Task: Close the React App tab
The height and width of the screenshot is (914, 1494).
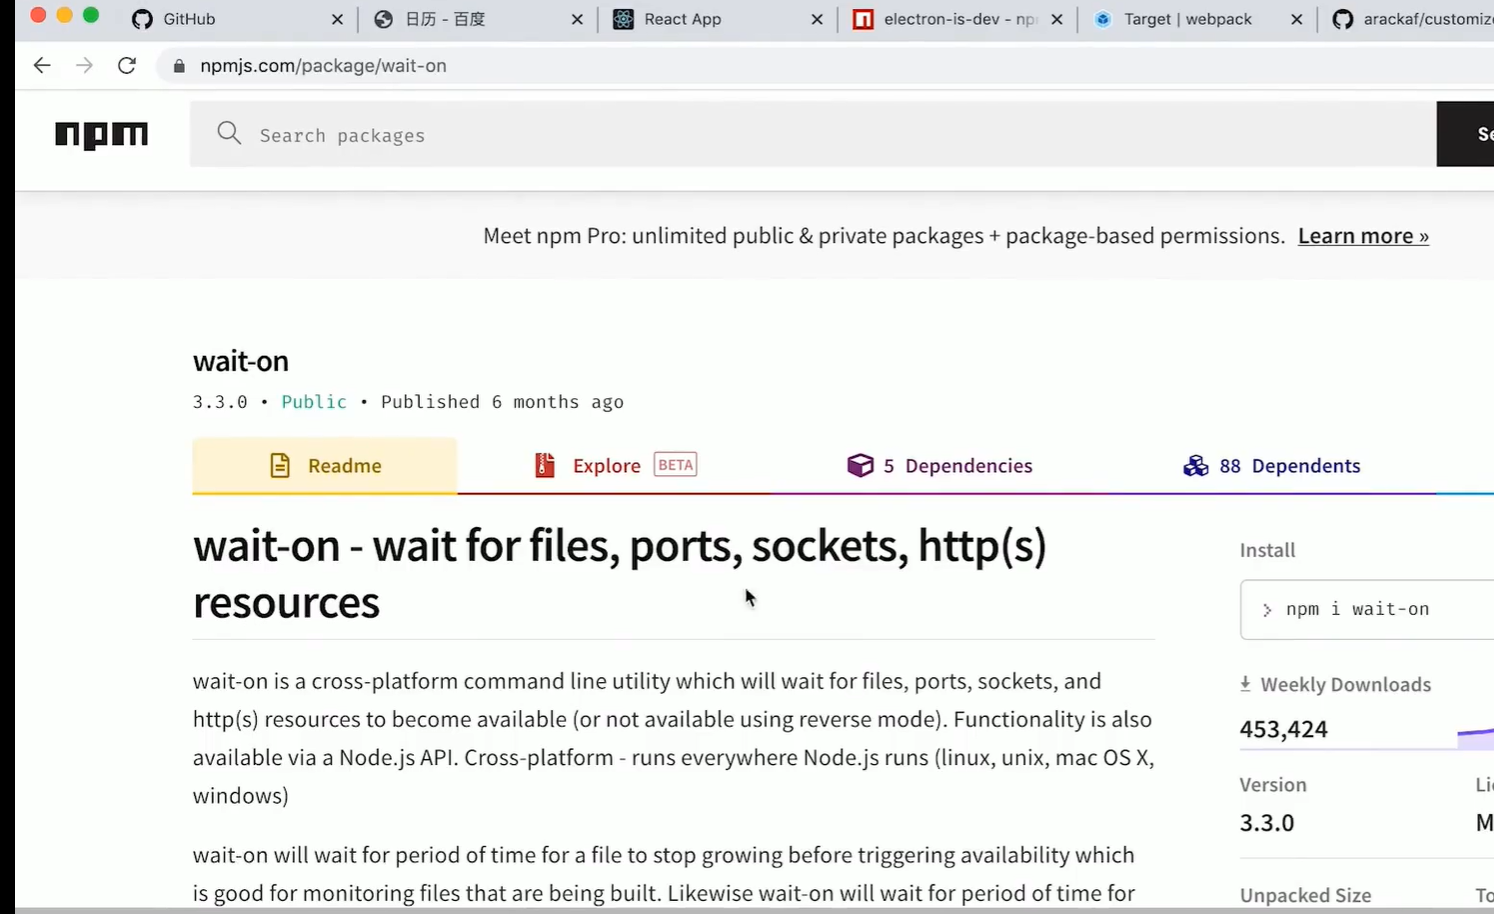Action: tap(817, 19)
